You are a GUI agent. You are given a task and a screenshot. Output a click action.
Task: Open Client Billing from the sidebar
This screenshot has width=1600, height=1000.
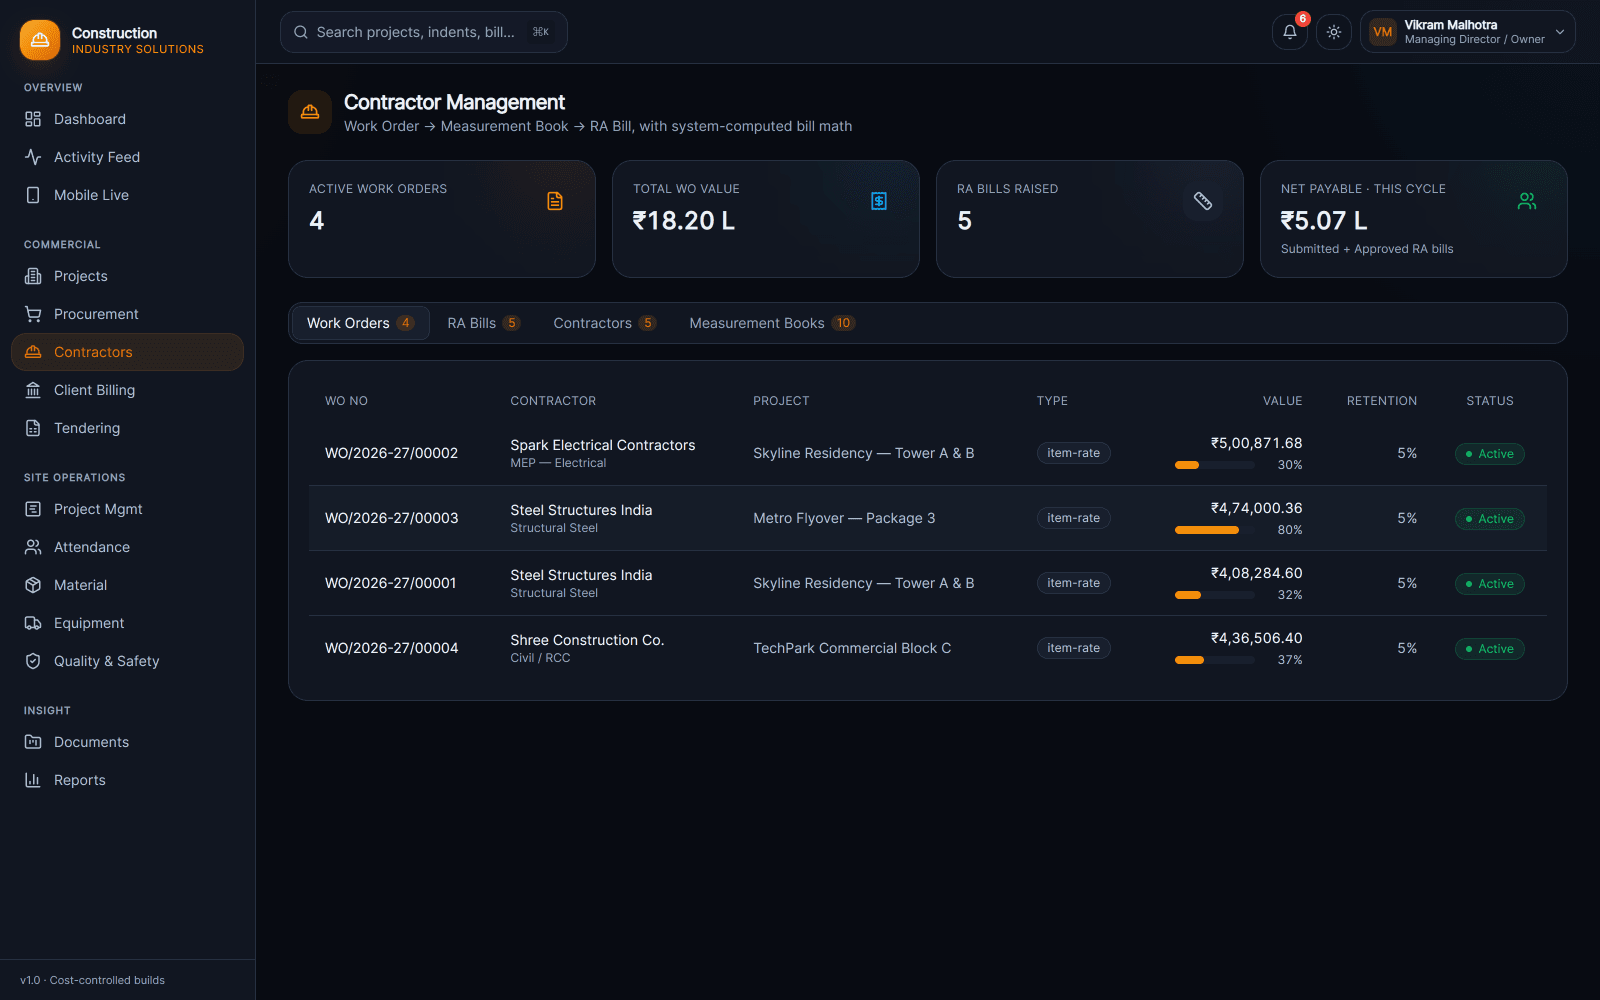(x=127, y=390)
